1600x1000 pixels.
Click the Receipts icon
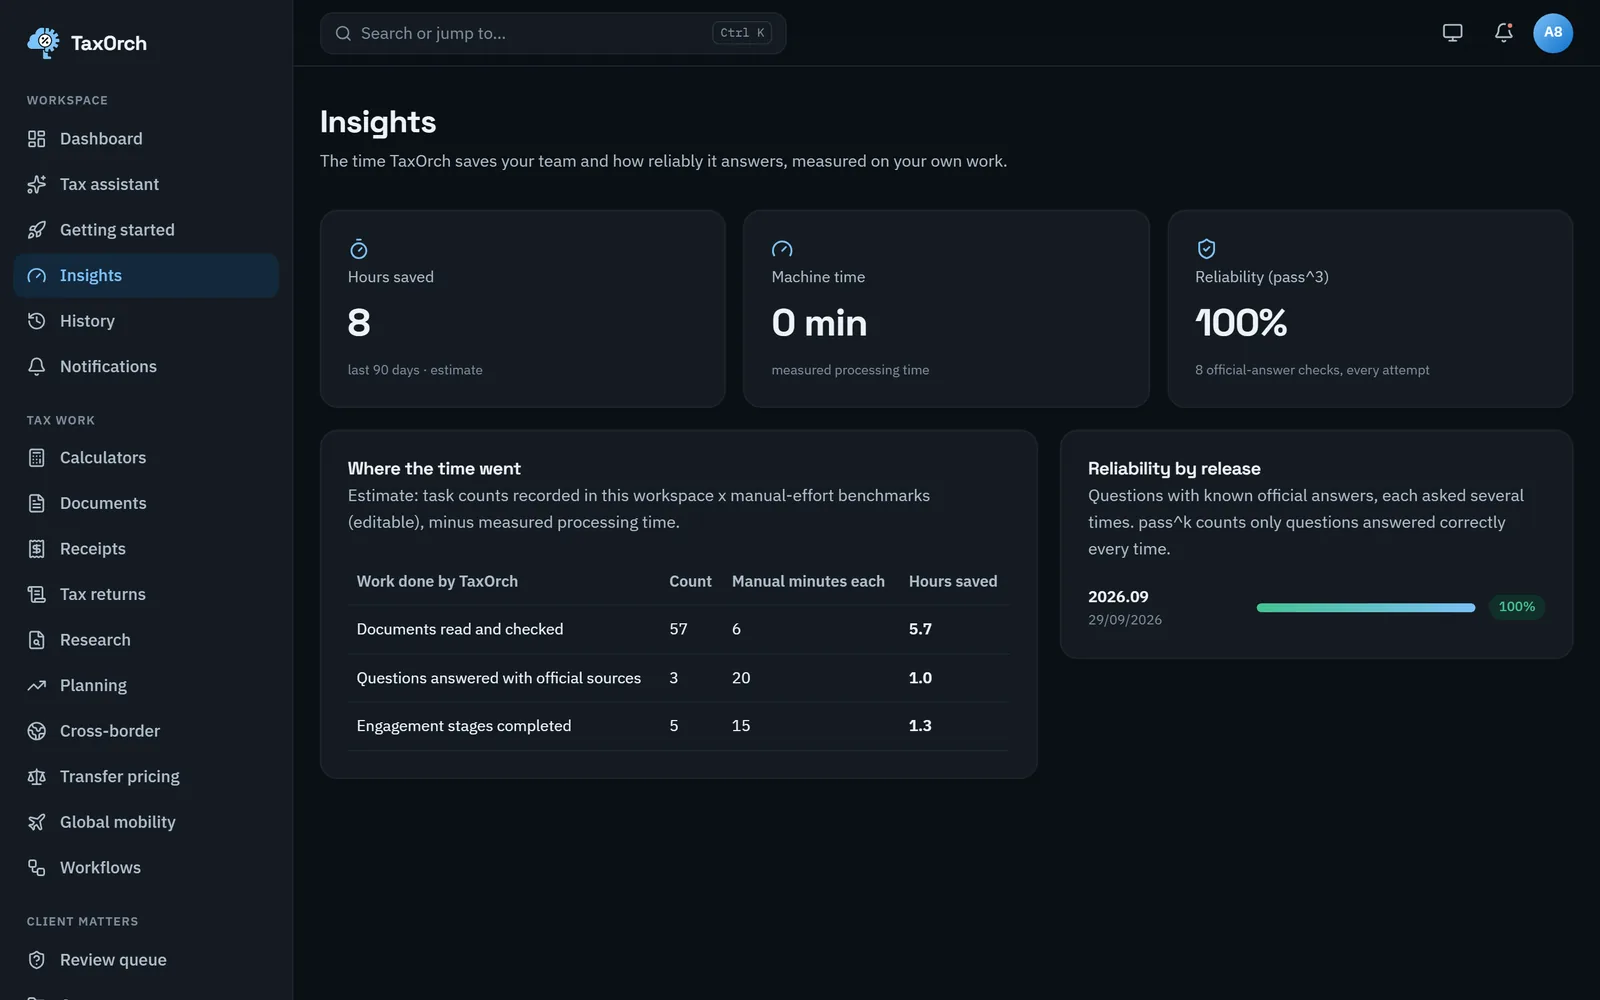pos(37,549)
